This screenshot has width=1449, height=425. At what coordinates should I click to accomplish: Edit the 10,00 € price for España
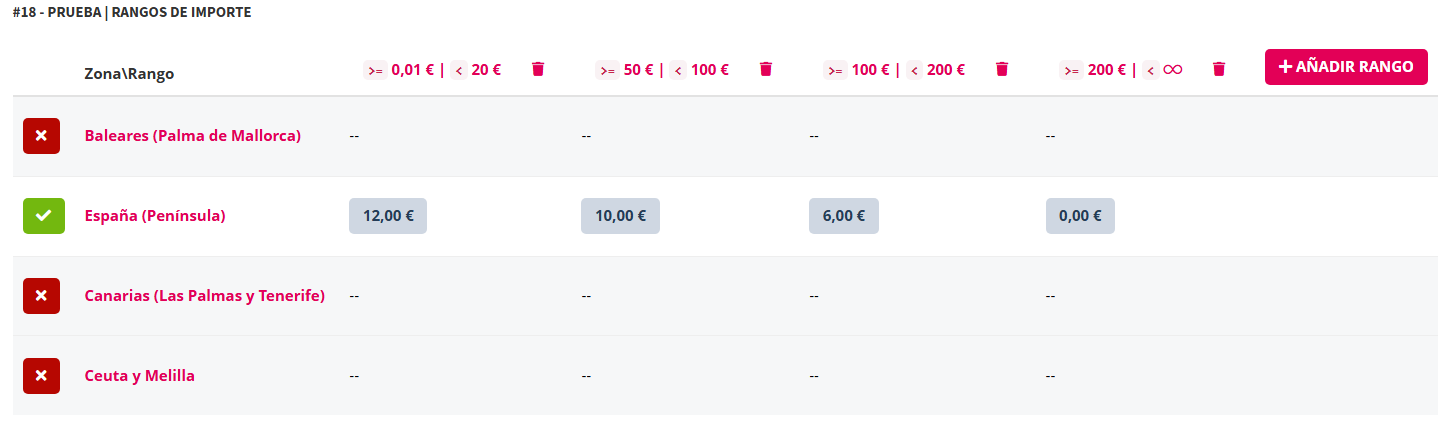[x=620, y=215]
